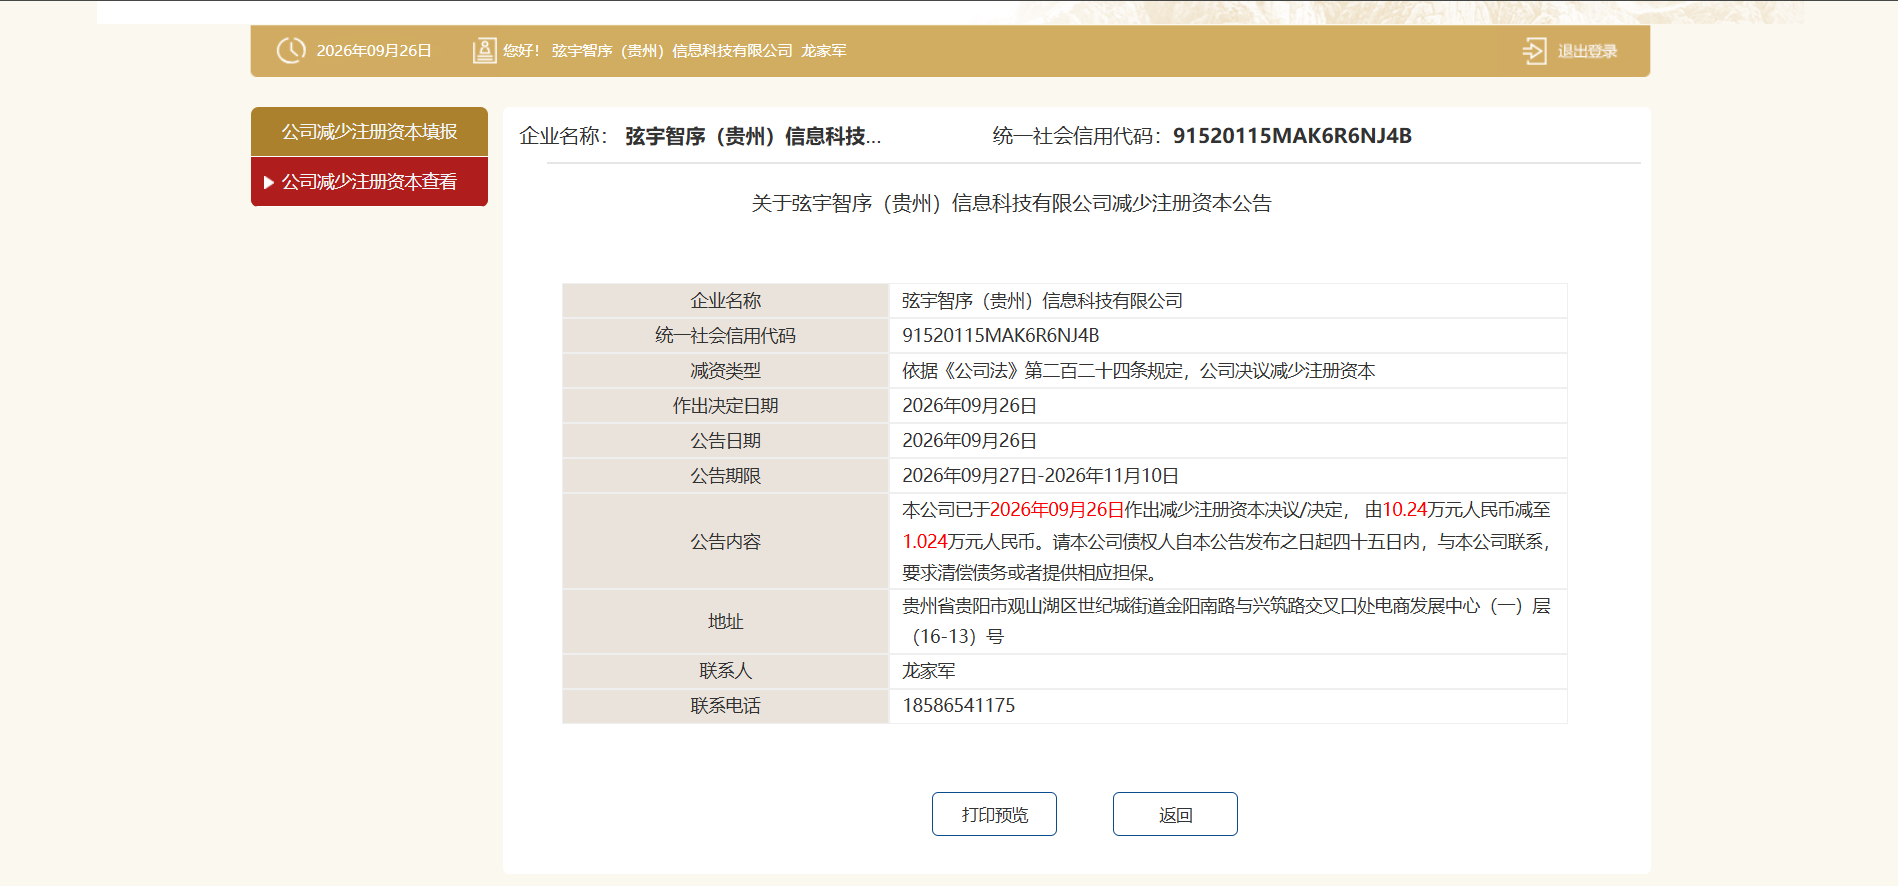This screenshot has height=886, width=1898.
Task: Open 公司减少注册资本填报 menu item
Action: click(x=369, y=132)
